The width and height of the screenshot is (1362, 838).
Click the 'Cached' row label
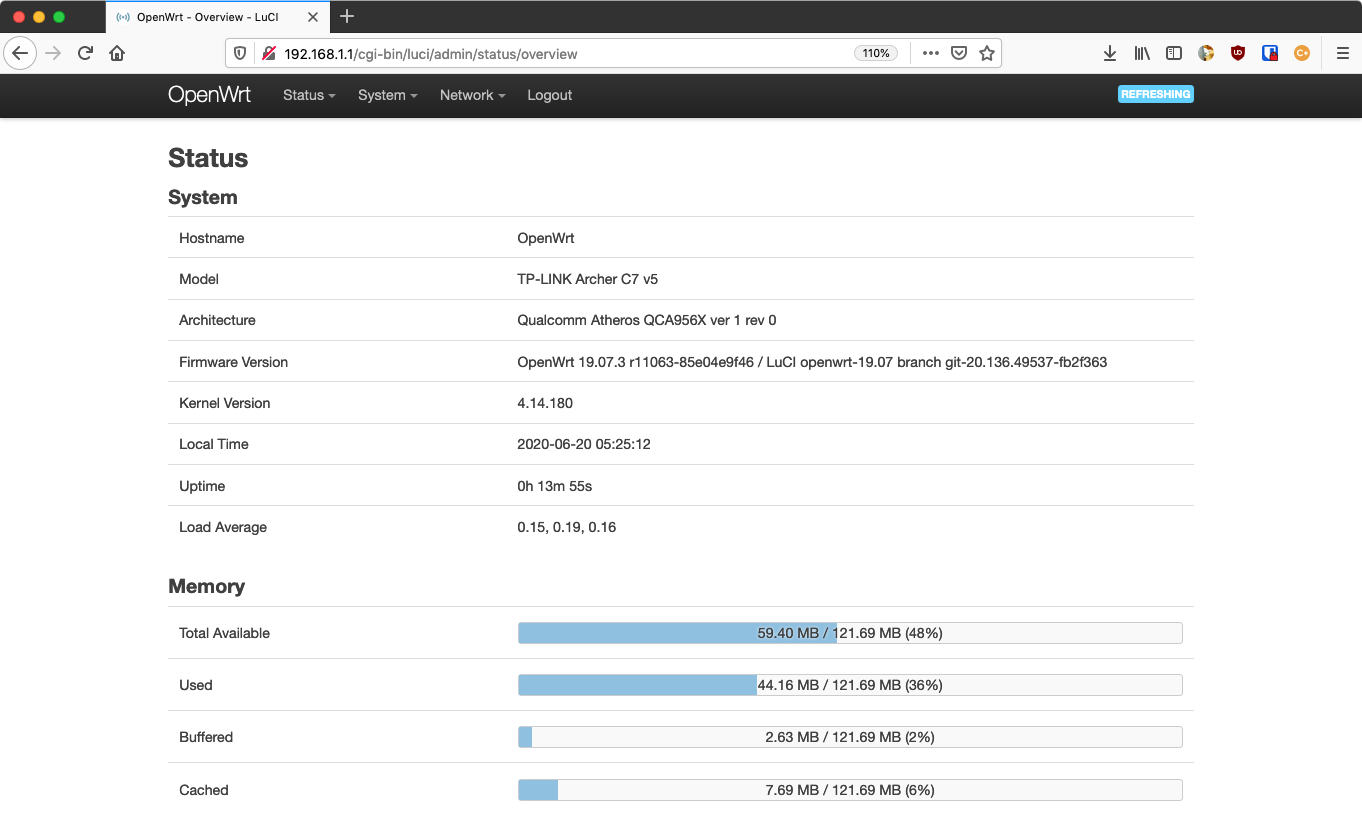(204, 790)
